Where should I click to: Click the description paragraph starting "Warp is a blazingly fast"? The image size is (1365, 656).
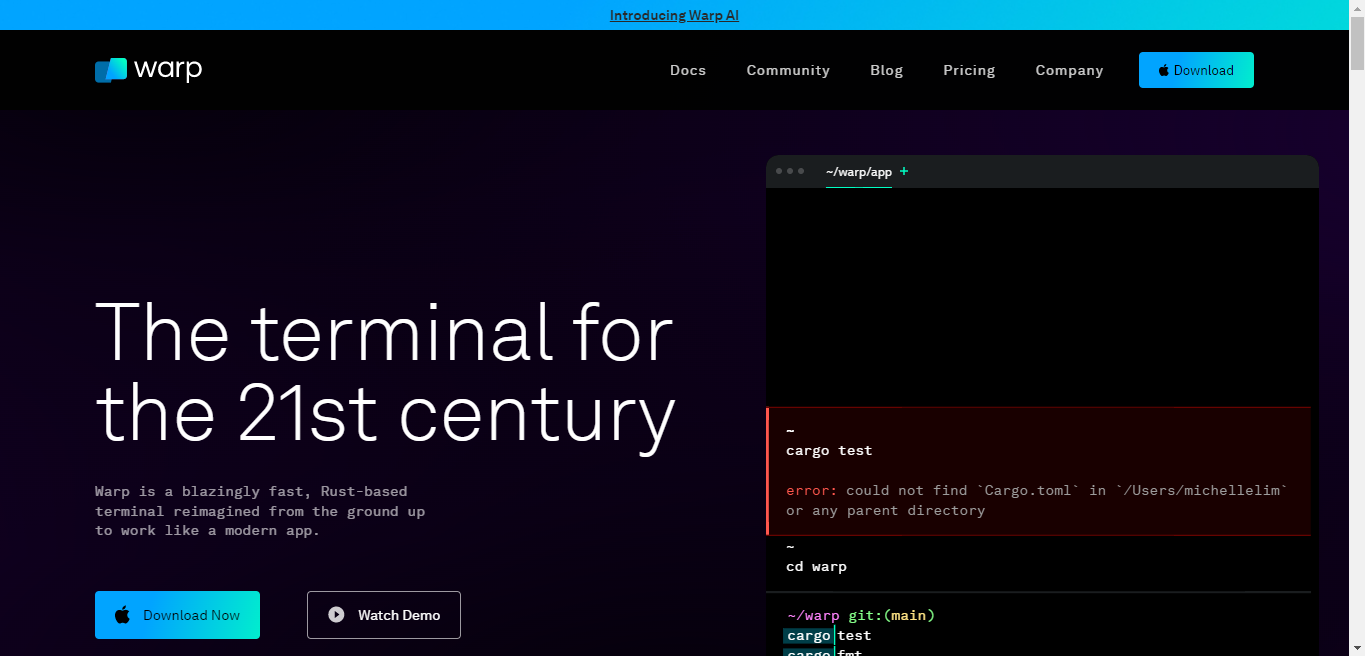(x=260, y=511)
